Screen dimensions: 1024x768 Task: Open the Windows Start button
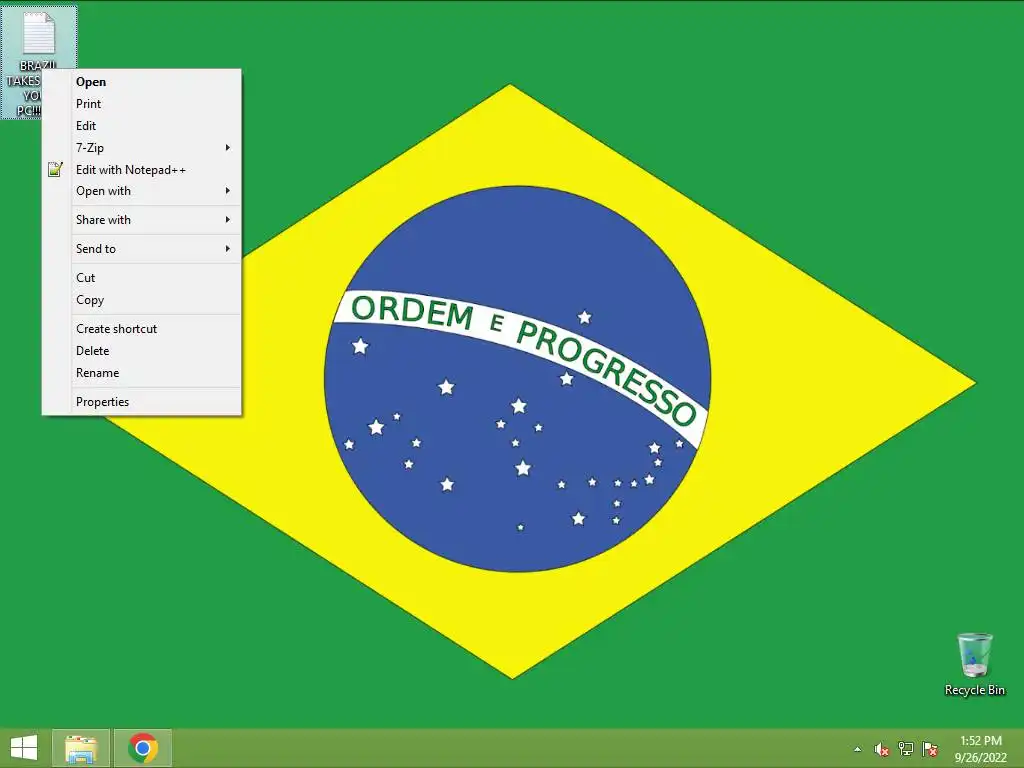click(24, 748)
